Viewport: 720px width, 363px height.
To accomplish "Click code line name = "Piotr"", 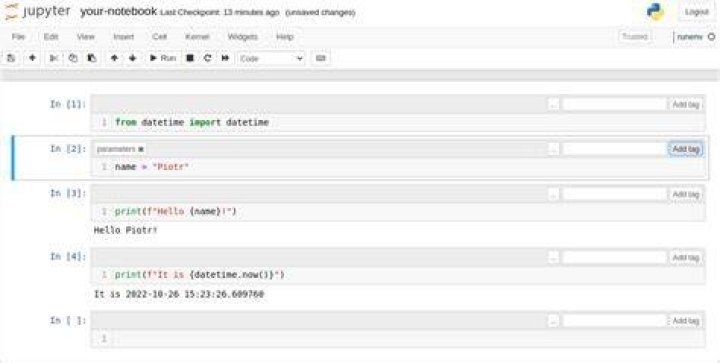I will pyautogui.click(x=152, y=167).
